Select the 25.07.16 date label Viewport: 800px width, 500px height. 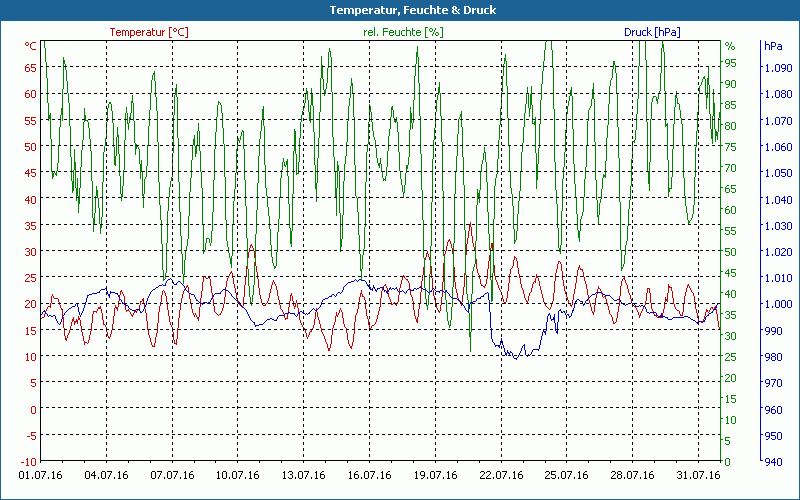tap(568, 475)
